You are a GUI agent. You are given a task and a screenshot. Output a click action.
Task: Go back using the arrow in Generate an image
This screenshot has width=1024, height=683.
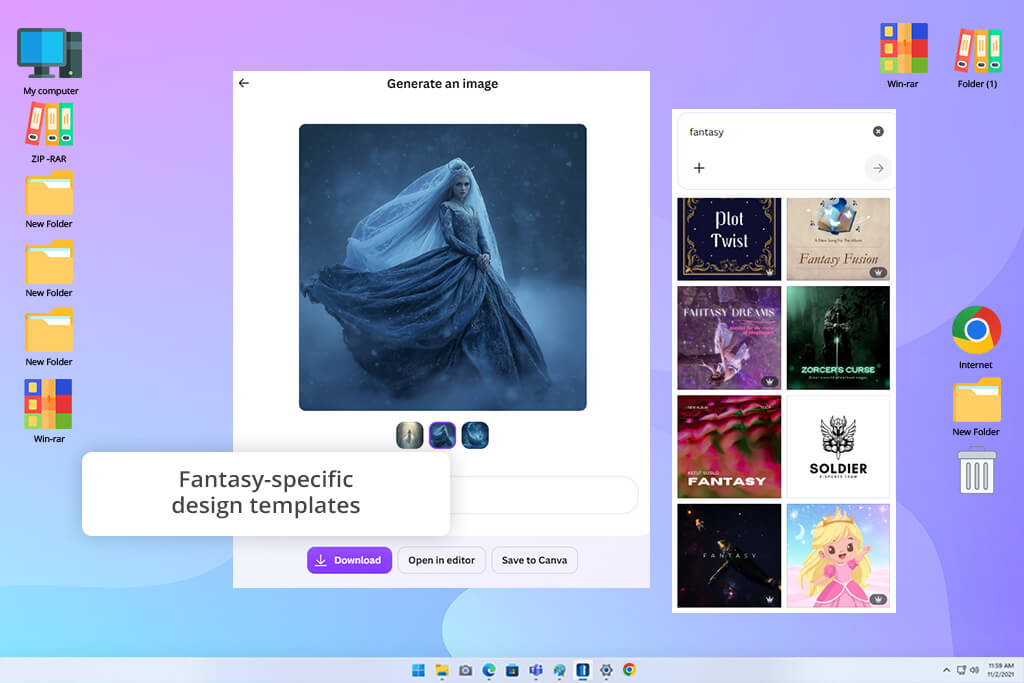pyautogui.click(x=244, y=83)
